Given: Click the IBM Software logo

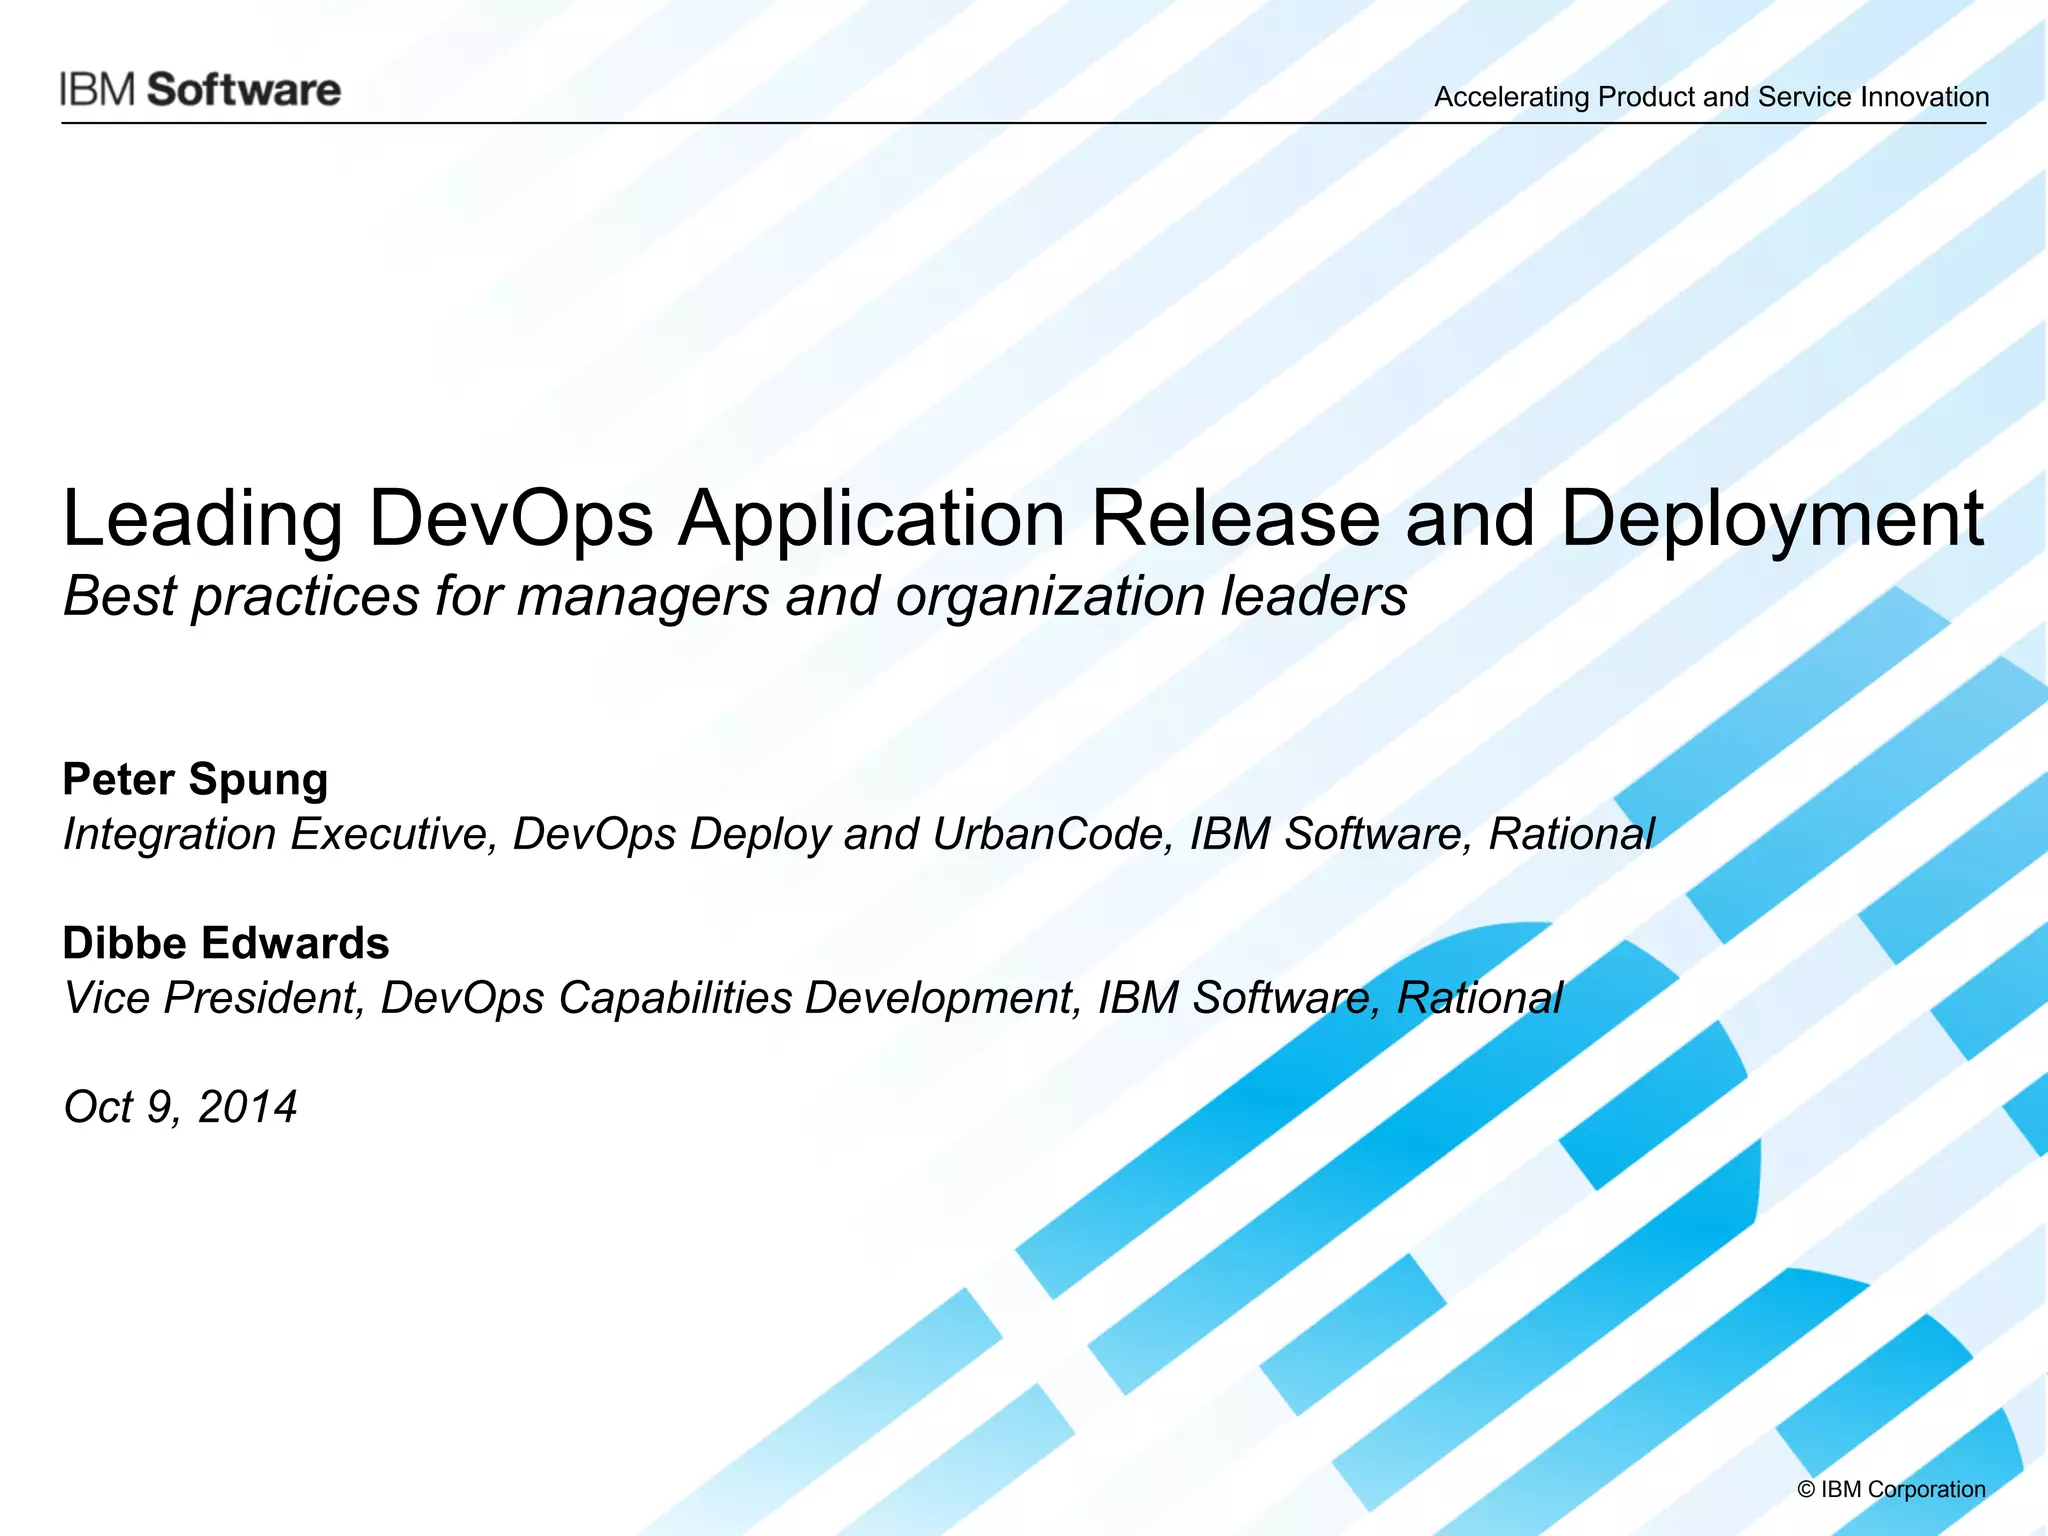Looking at the screenshot, I should tap(200, 90).
